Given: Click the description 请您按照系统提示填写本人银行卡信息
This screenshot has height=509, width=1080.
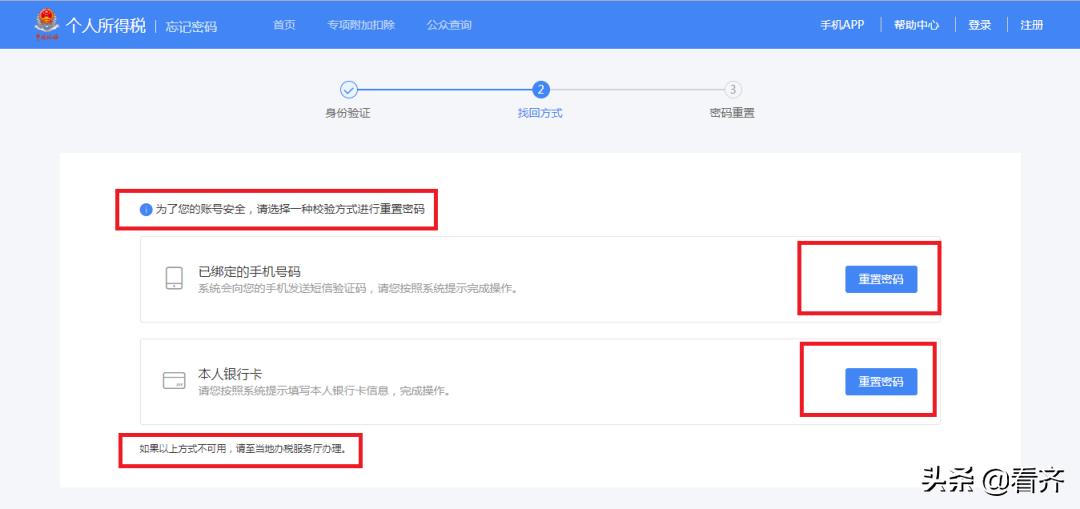Looking at the screenshot, I should coord(324,391).
